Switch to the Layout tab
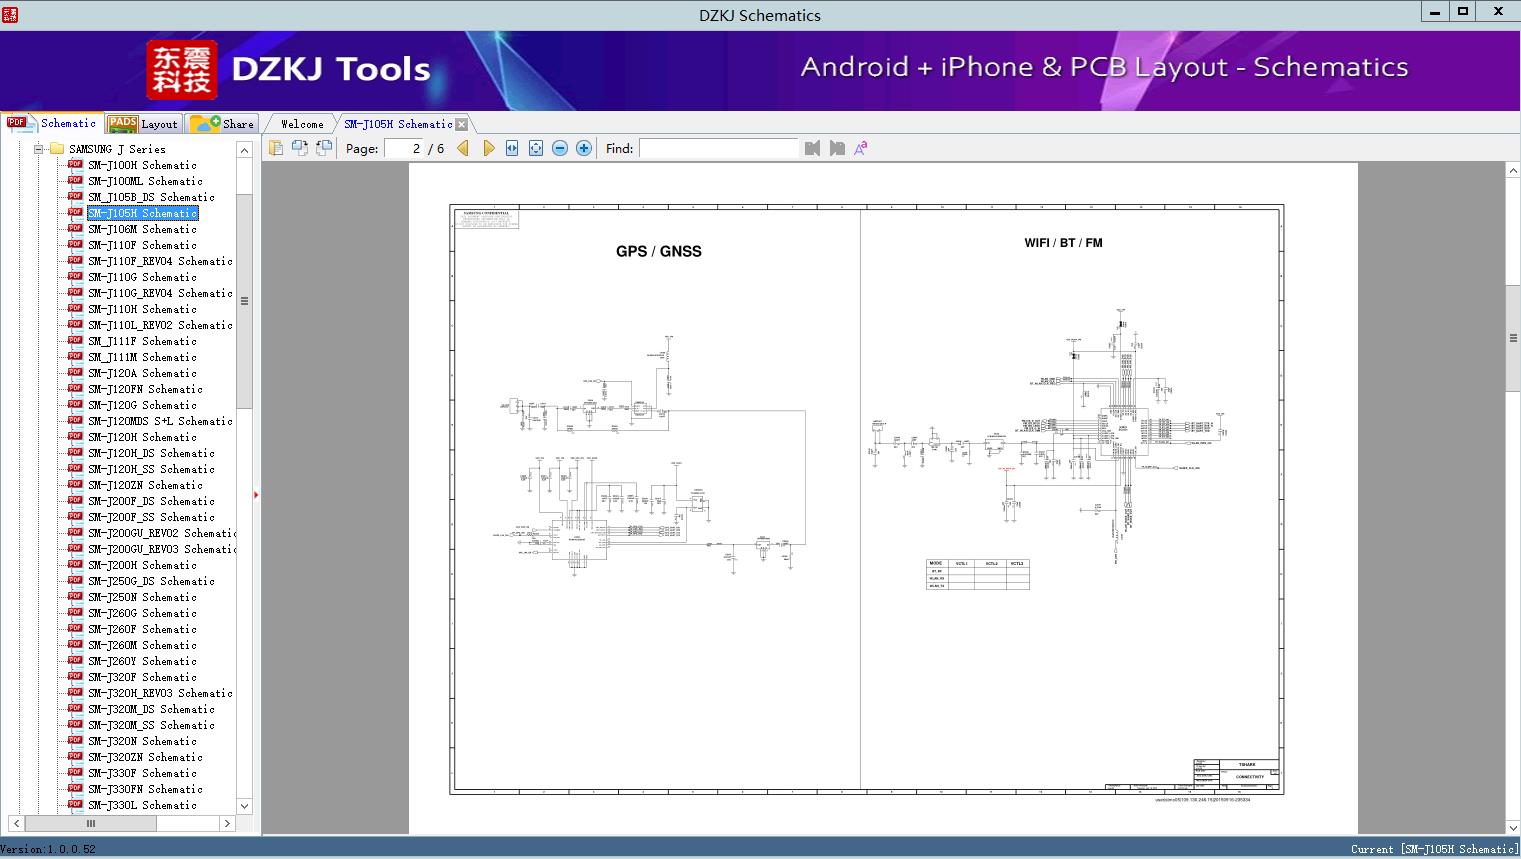The image size is (1521, 859). coord(143,124)
